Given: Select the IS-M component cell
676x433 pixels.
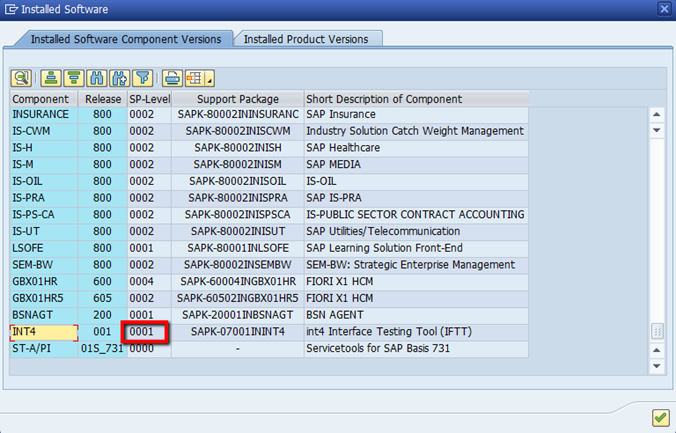Looking at the screenshot, I should click(x=44, y=165).
